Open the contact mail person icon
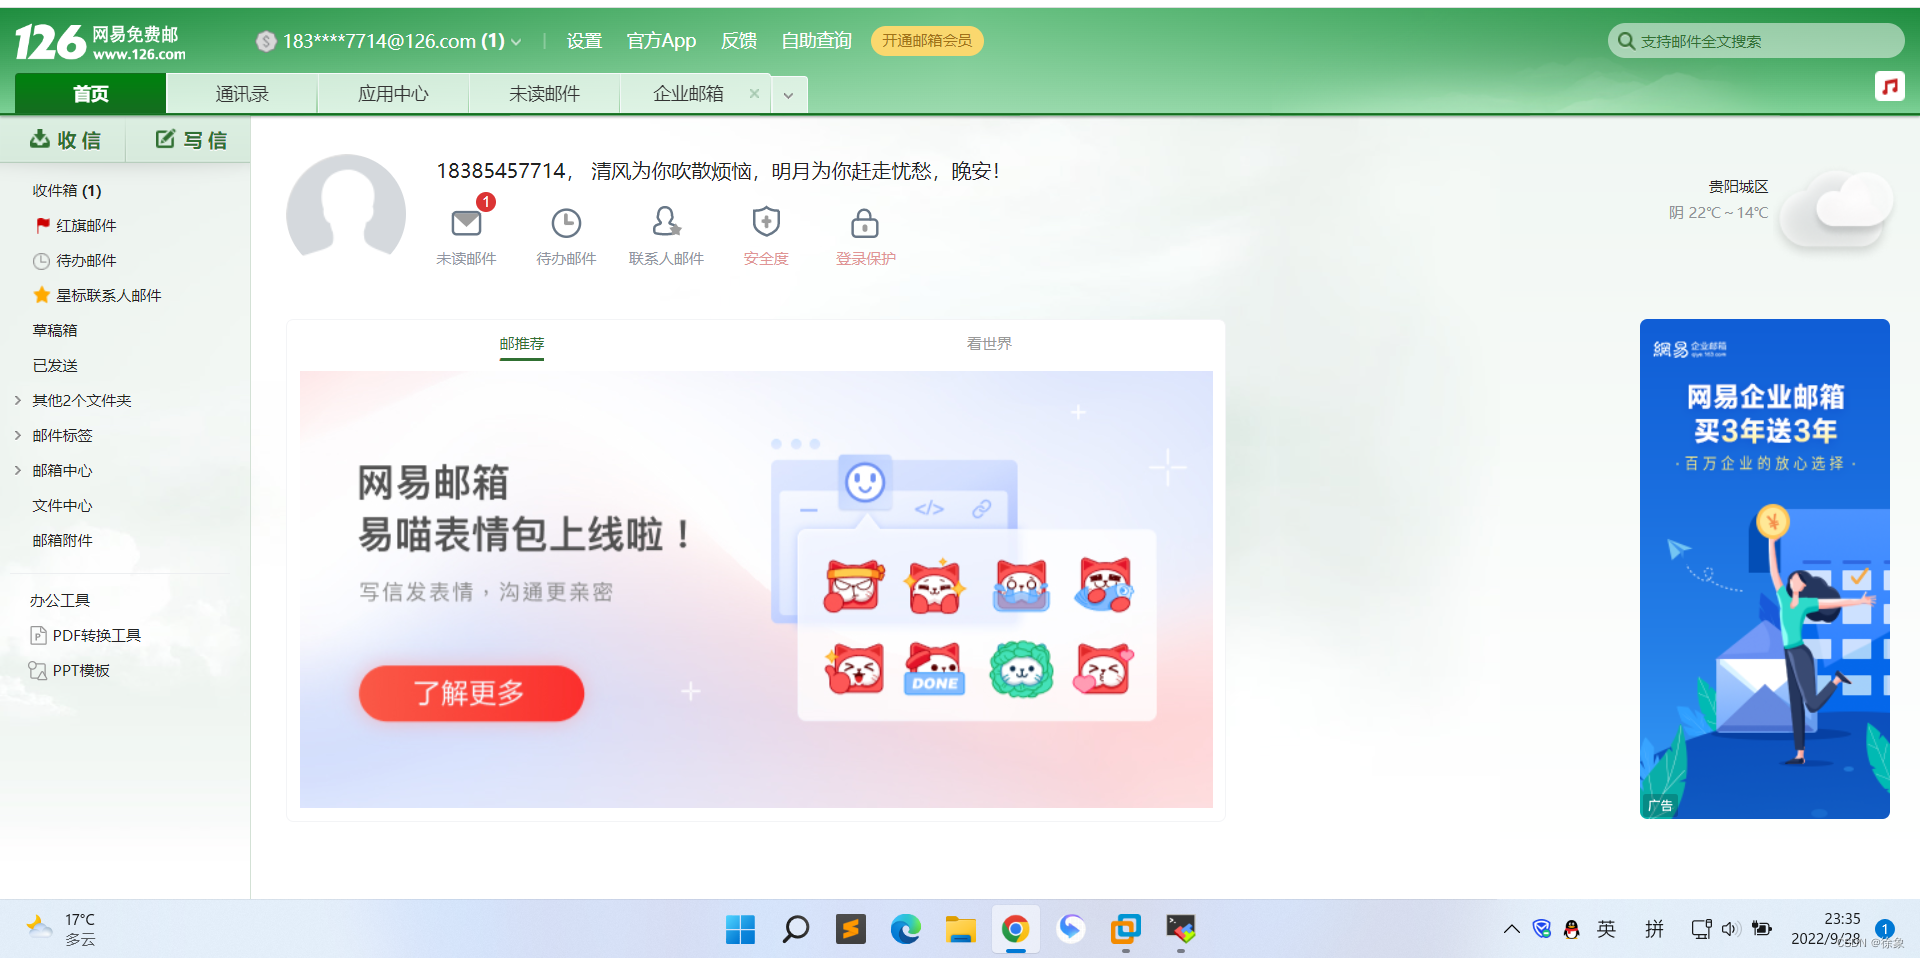Viewport: 1920px width, 958px height. (666, 221)
